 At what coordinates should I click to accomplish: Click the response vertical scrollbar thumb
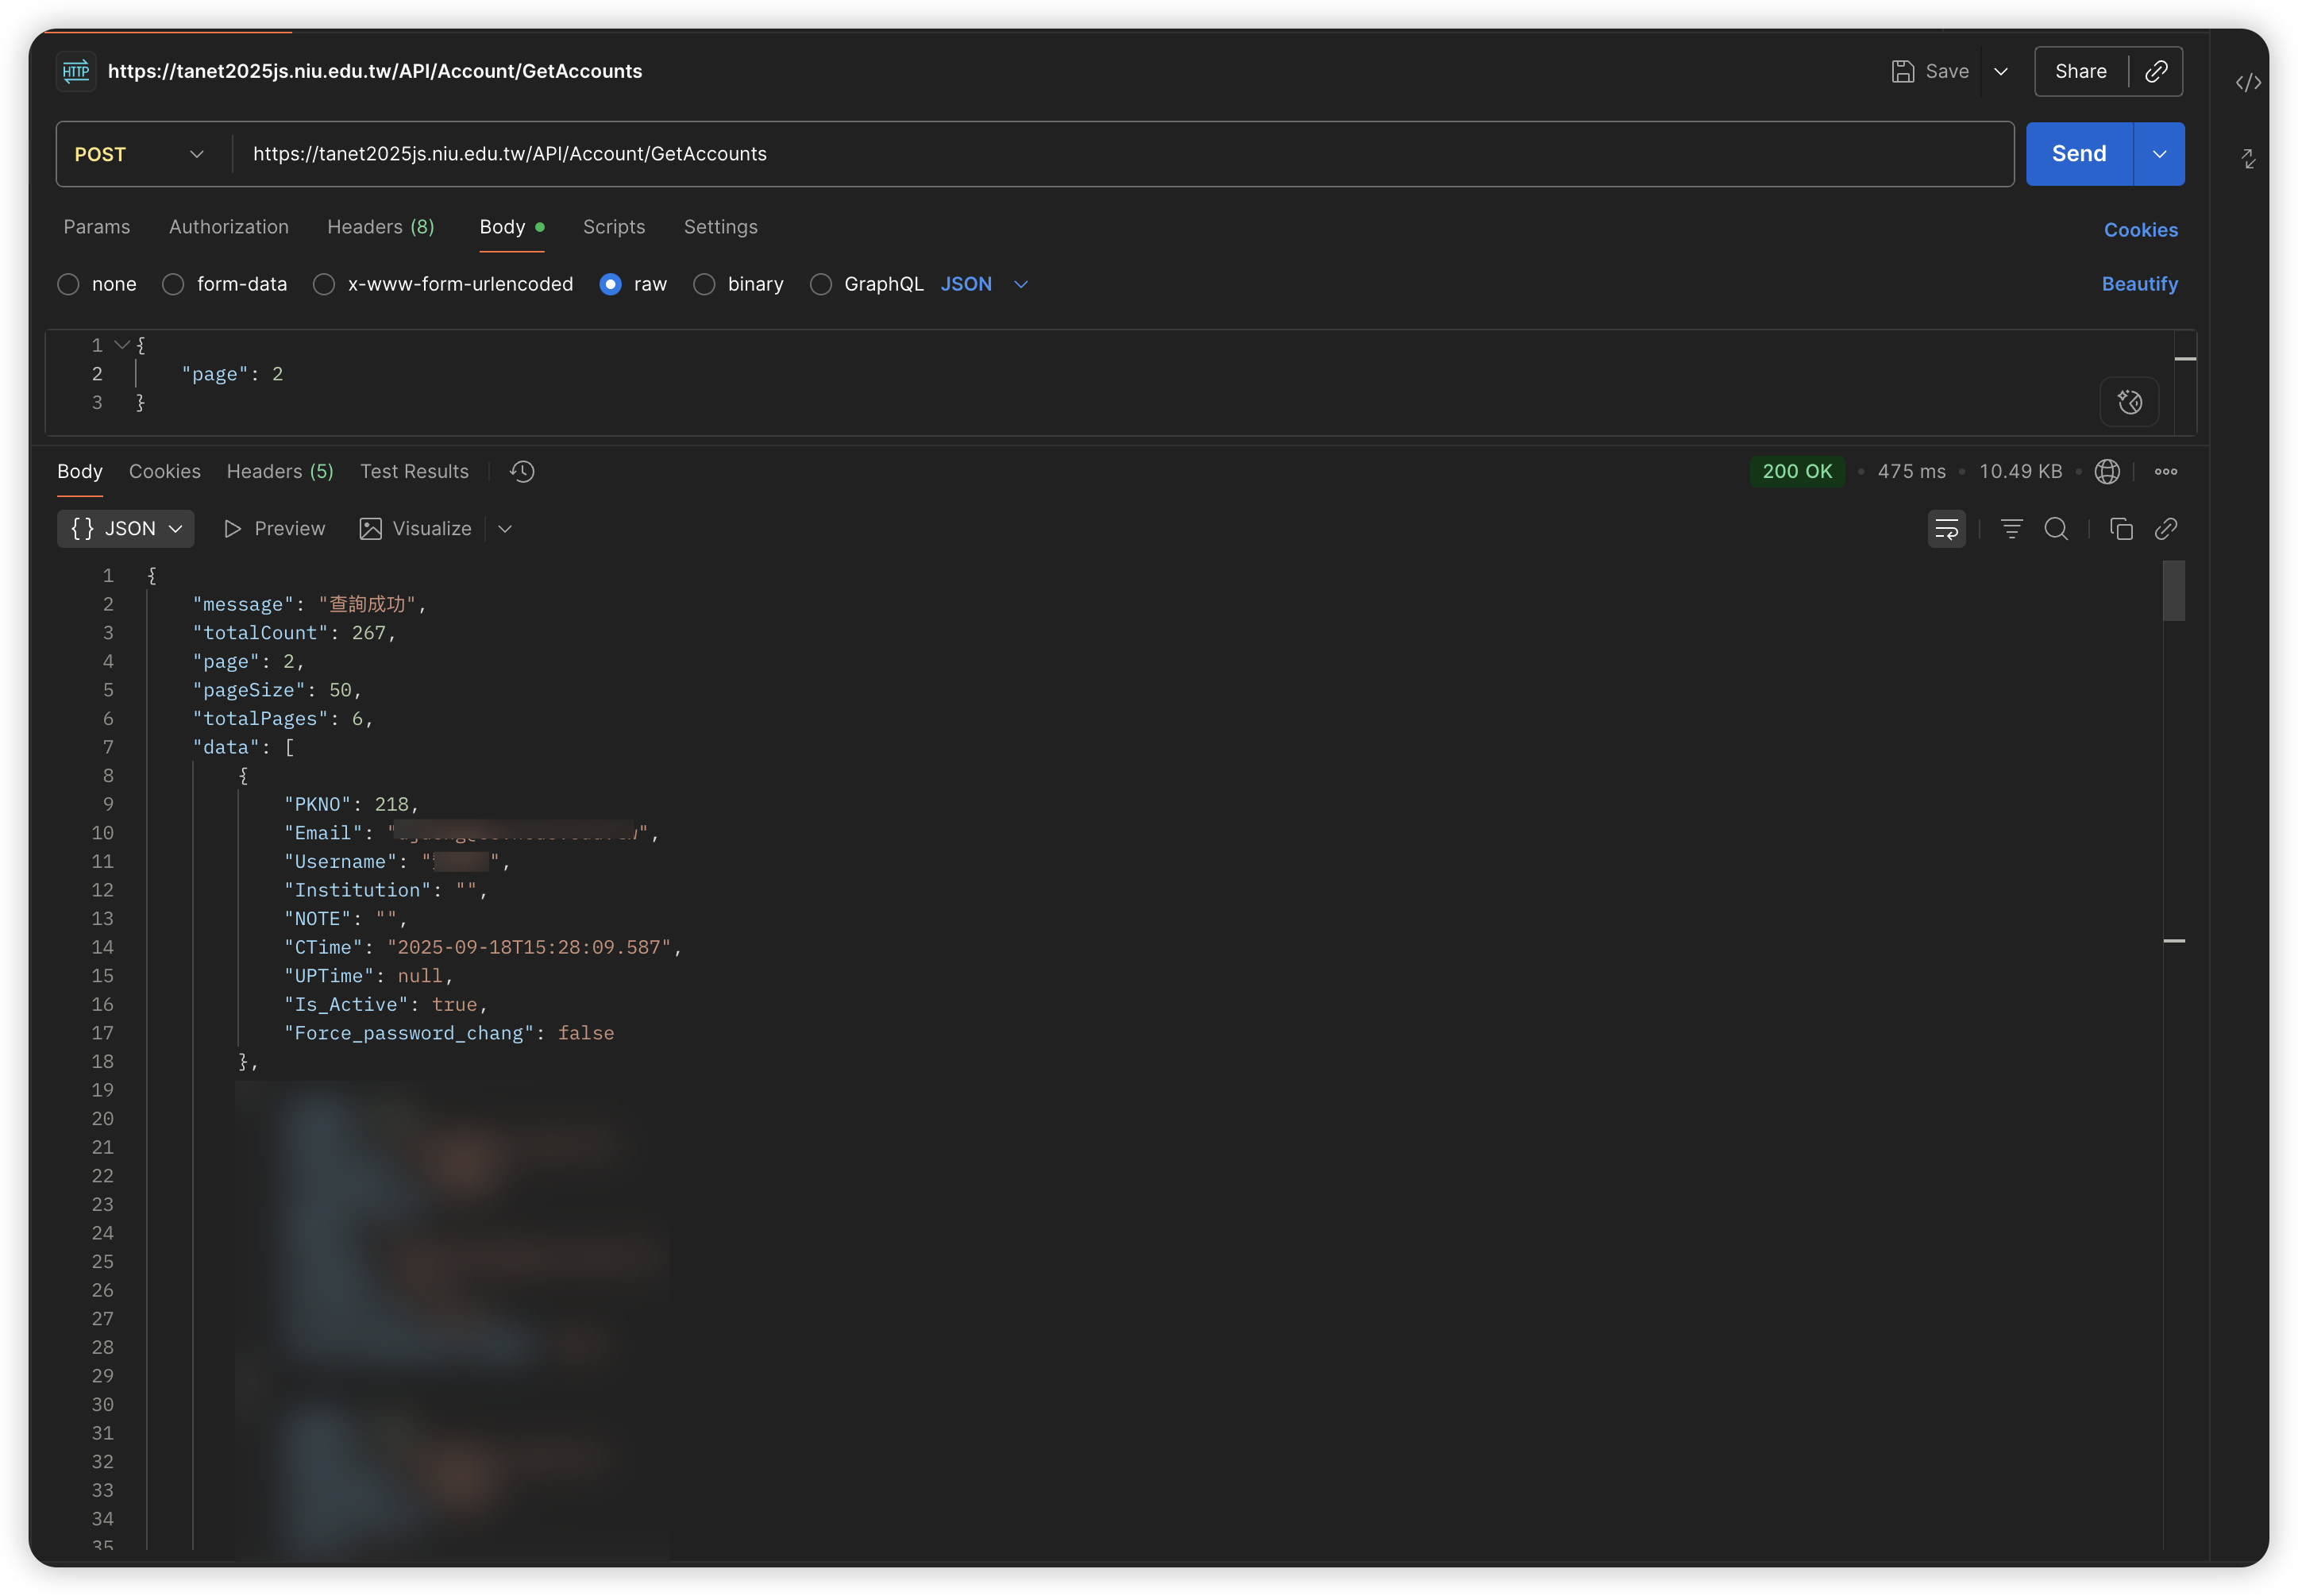tap(2174, 591)
